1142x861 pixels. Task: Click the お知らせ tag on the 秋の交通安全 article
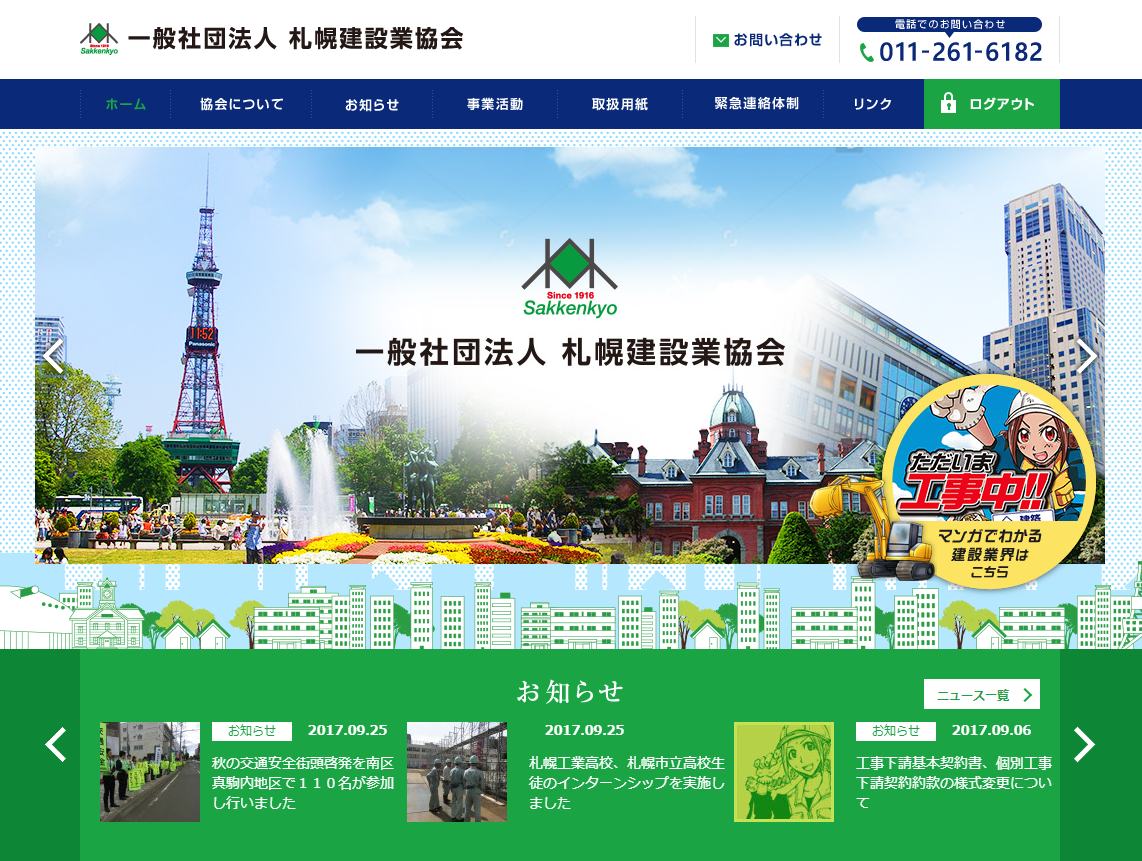point(252,731)
